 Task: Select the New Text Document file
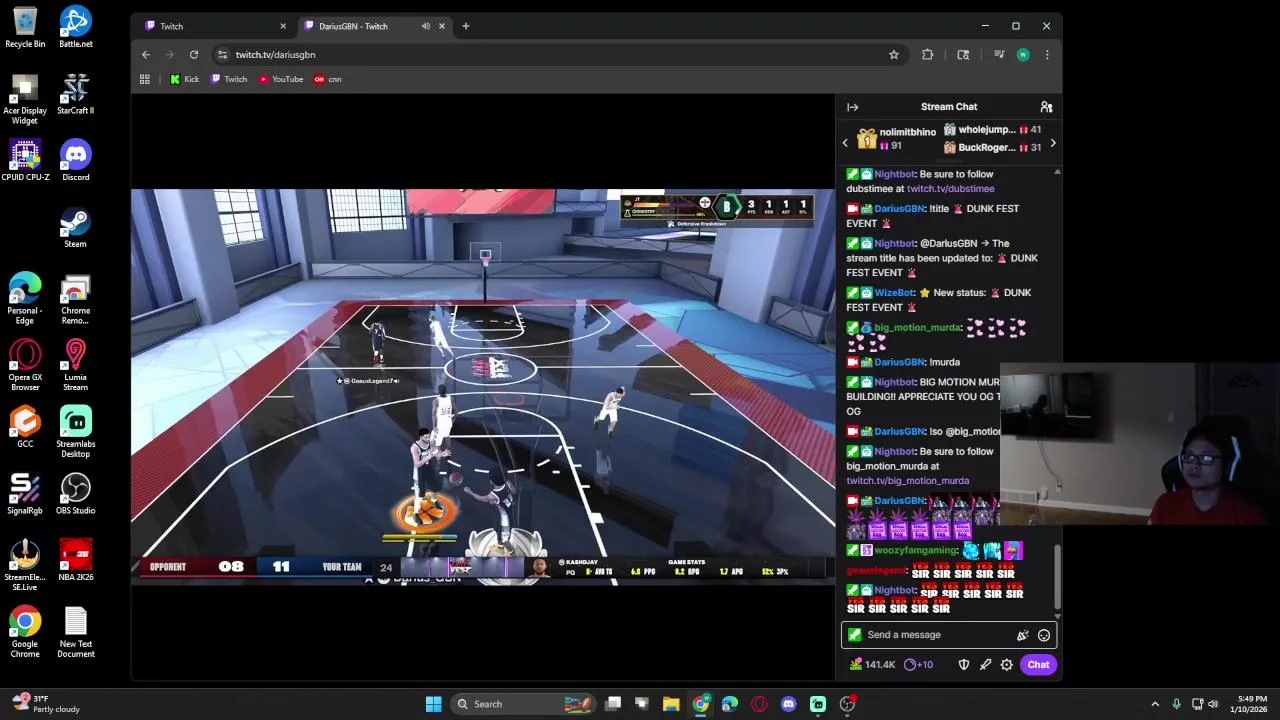75,632
